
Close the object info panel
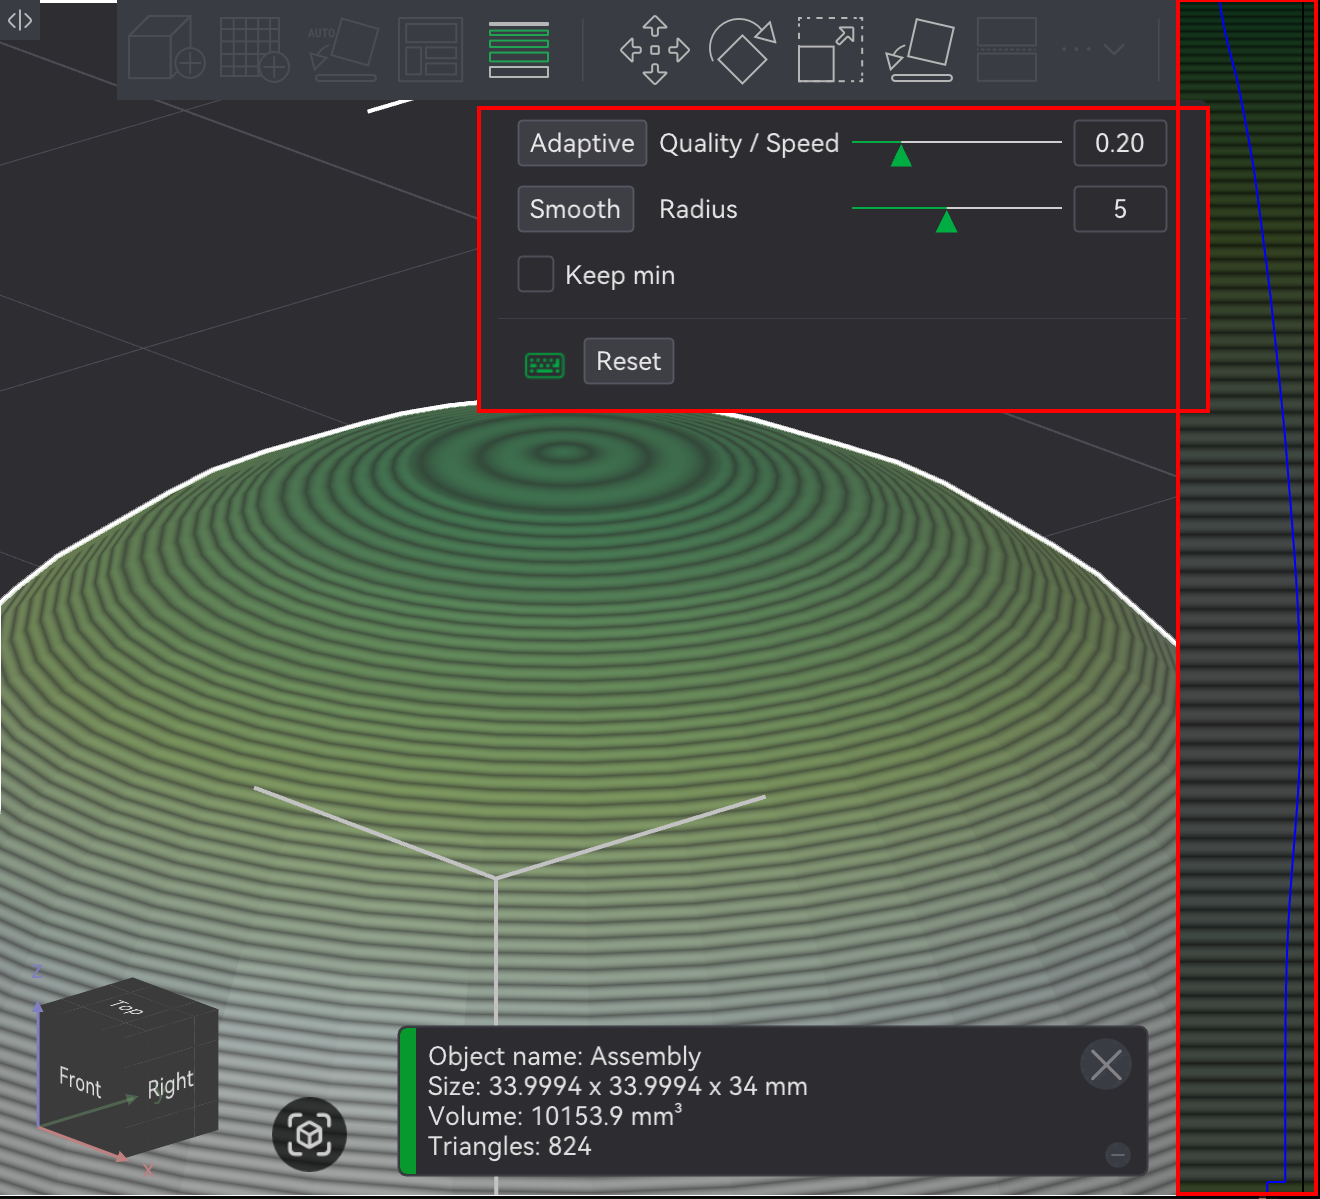[1106, 1065]
